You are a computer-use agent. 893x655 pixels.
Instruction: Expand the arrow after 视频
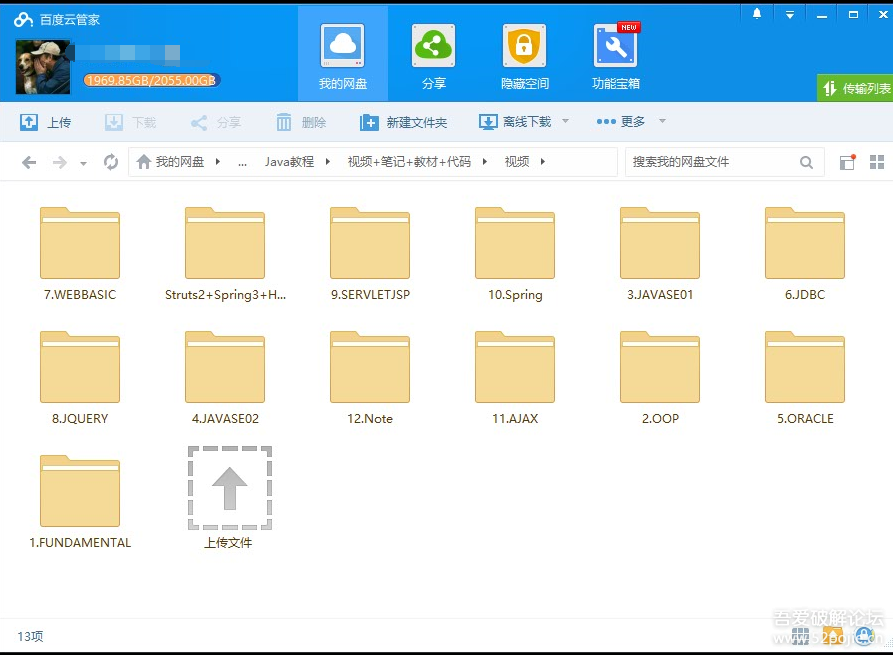coord(543,162)
